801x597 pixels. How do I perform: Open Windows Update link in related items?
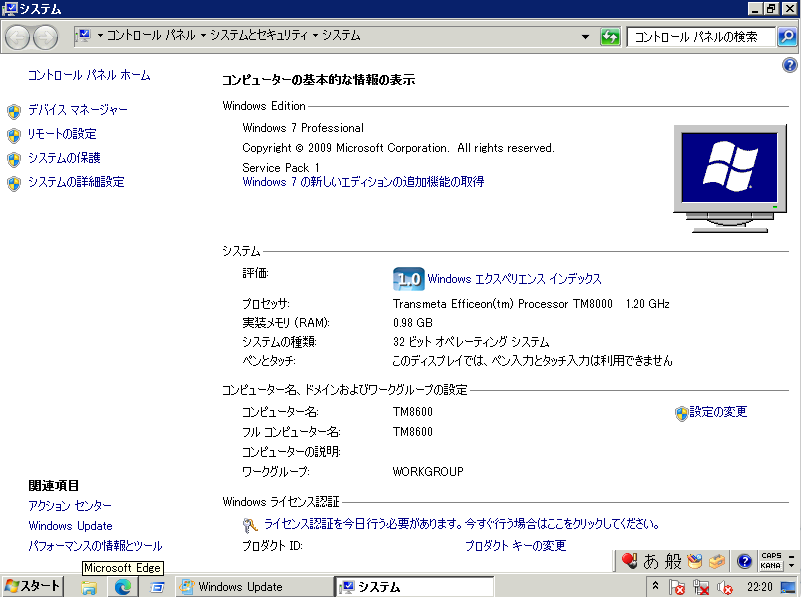pos(70,526)
